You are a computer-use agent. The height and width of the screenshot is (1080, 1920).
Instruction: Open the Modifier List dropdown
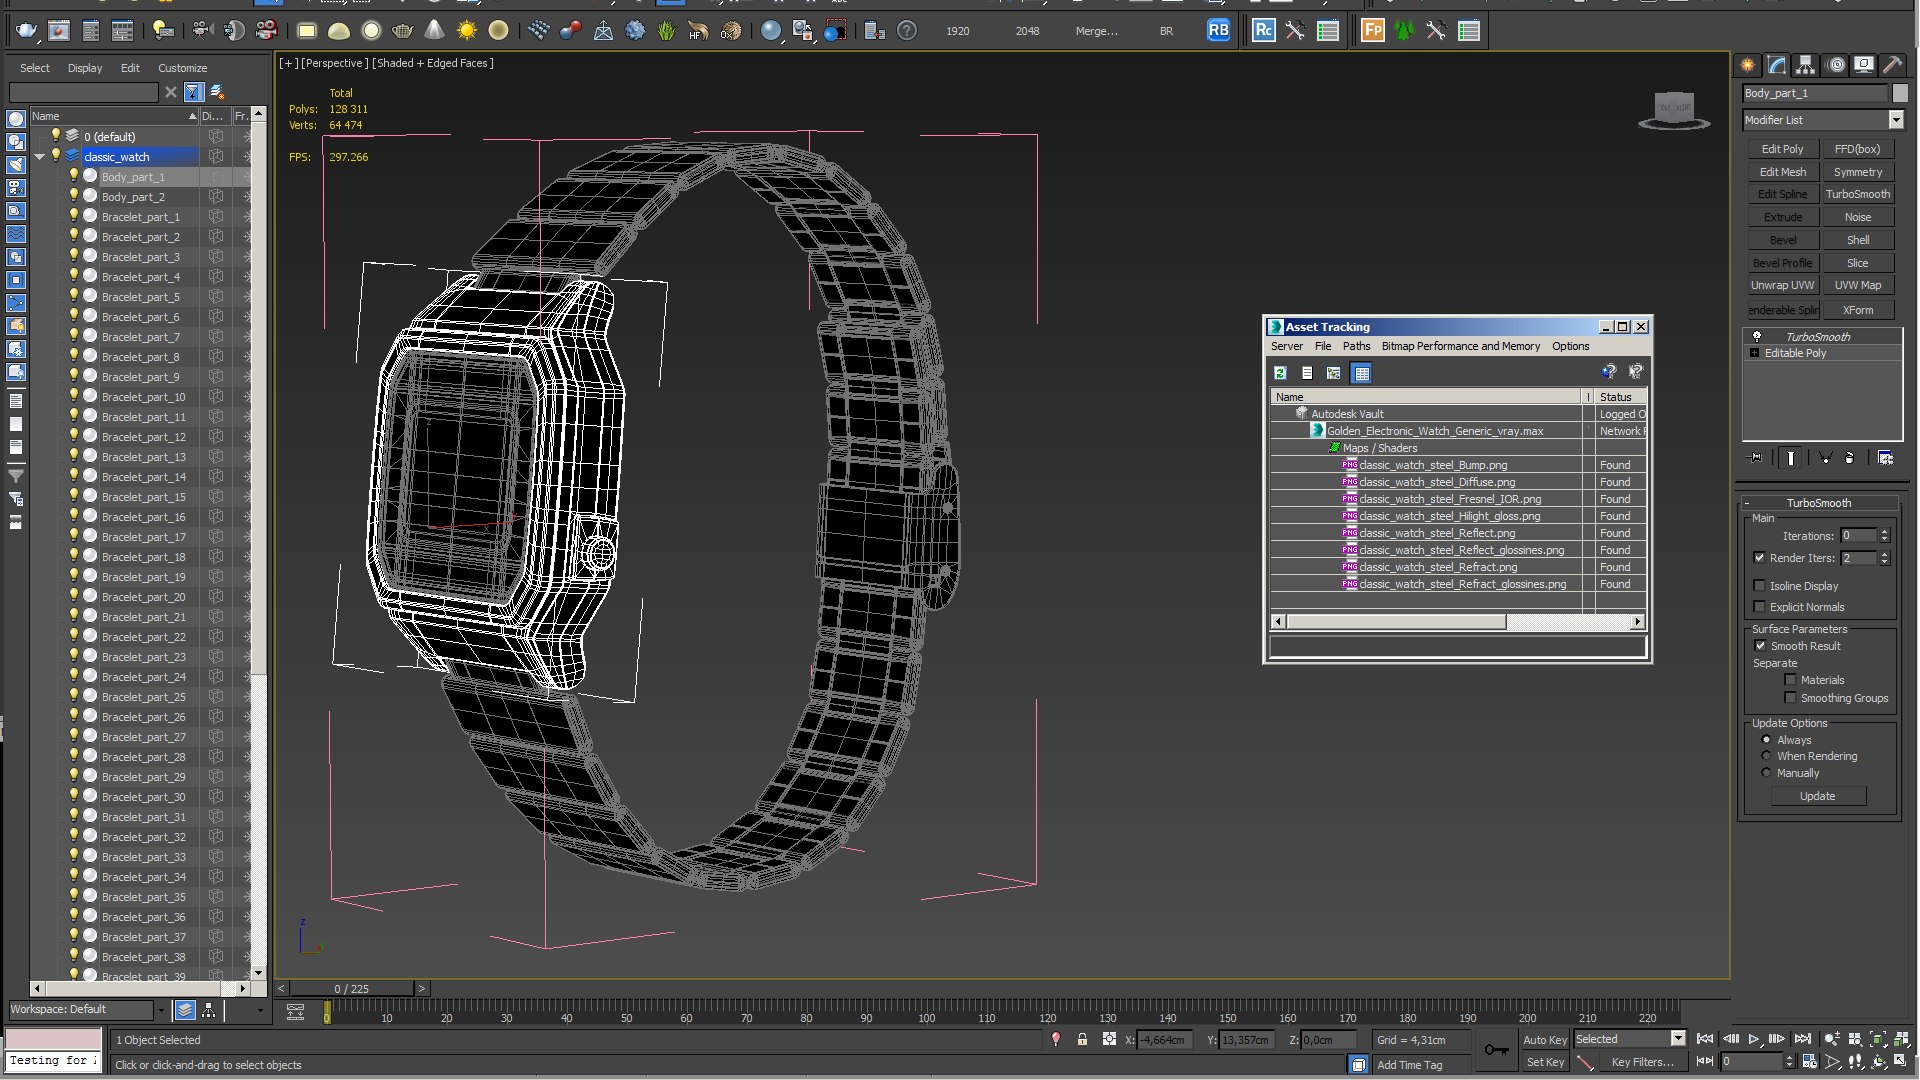(x=1896, y=120)
